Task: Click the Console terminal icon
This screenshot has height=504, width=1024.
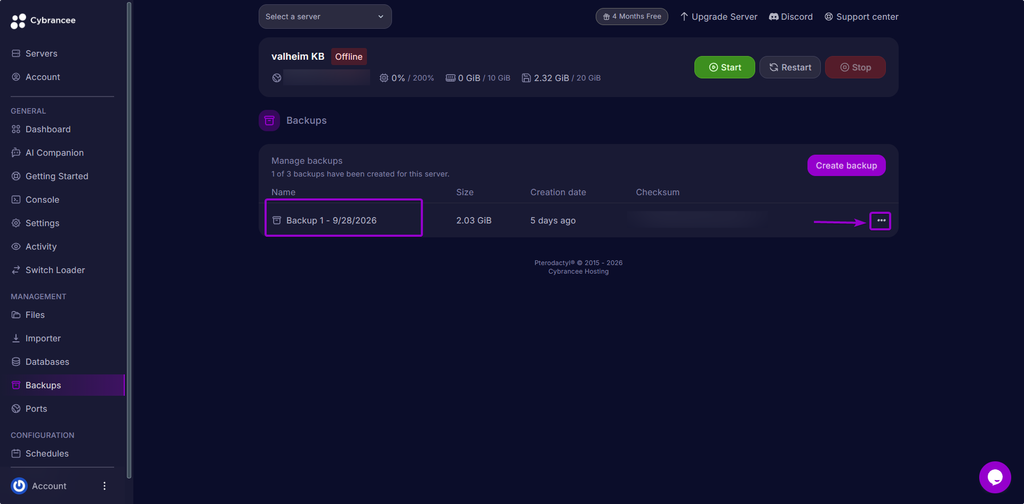Action: coord(16,200)
